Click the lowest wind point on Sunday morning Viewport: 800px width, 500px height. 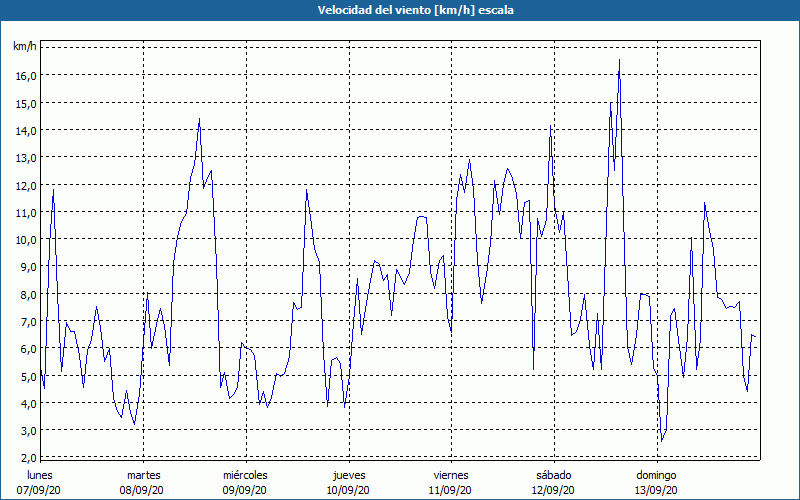662,441
